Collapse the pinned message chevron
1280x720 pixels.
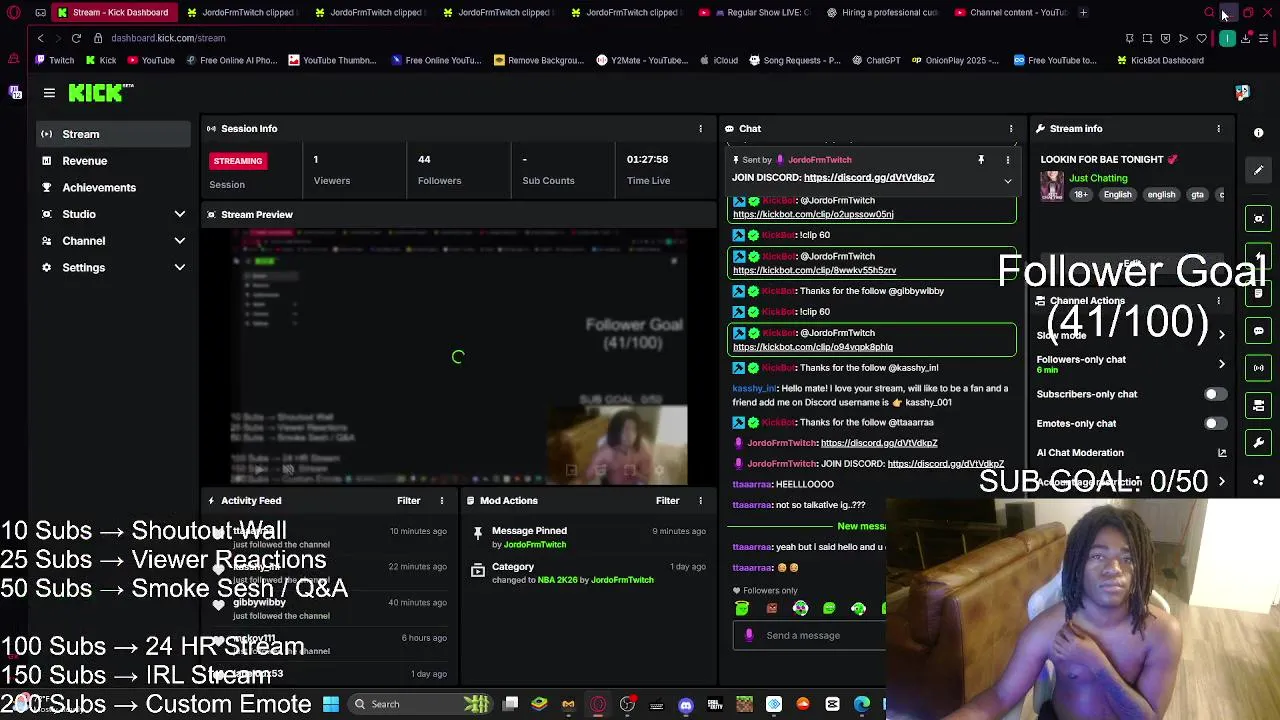click(1008, 181)
